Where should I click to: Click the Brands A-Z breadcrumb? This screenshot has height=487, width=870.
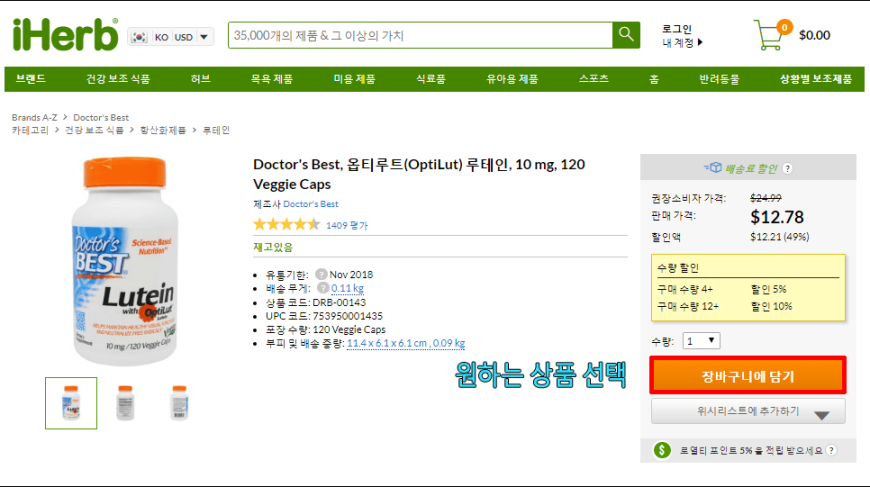tap(34, 118)
